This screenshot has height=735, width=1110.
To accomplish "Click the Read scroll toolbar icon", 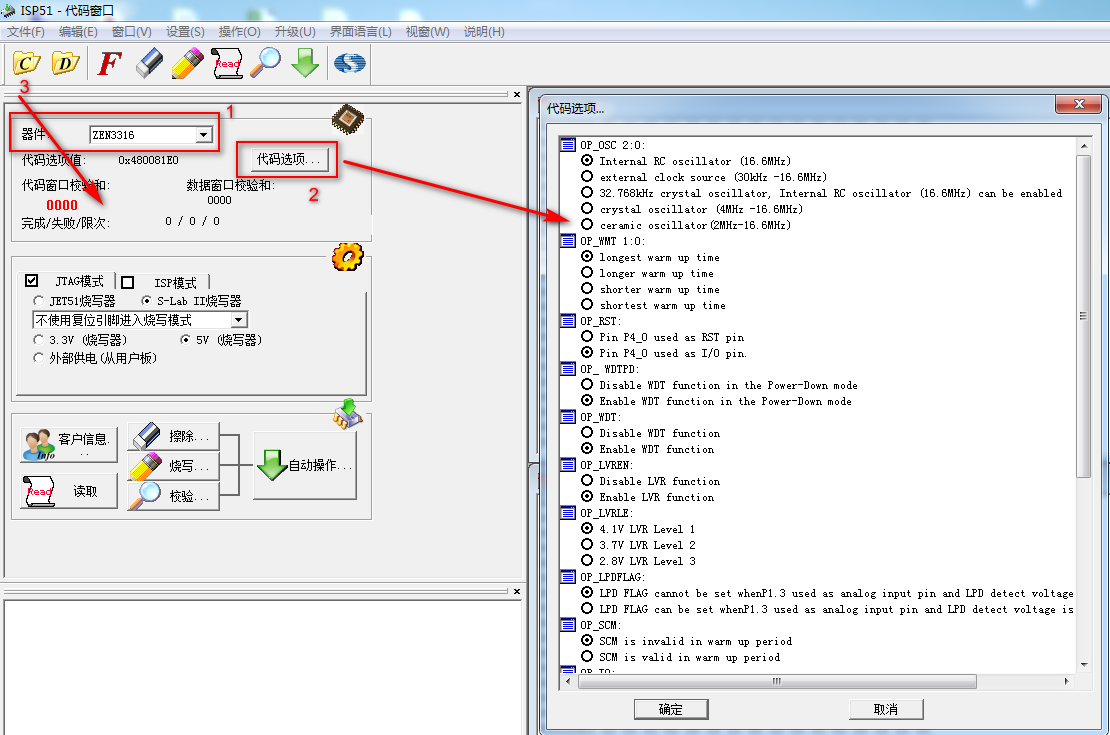I will (x=227, y=63).
